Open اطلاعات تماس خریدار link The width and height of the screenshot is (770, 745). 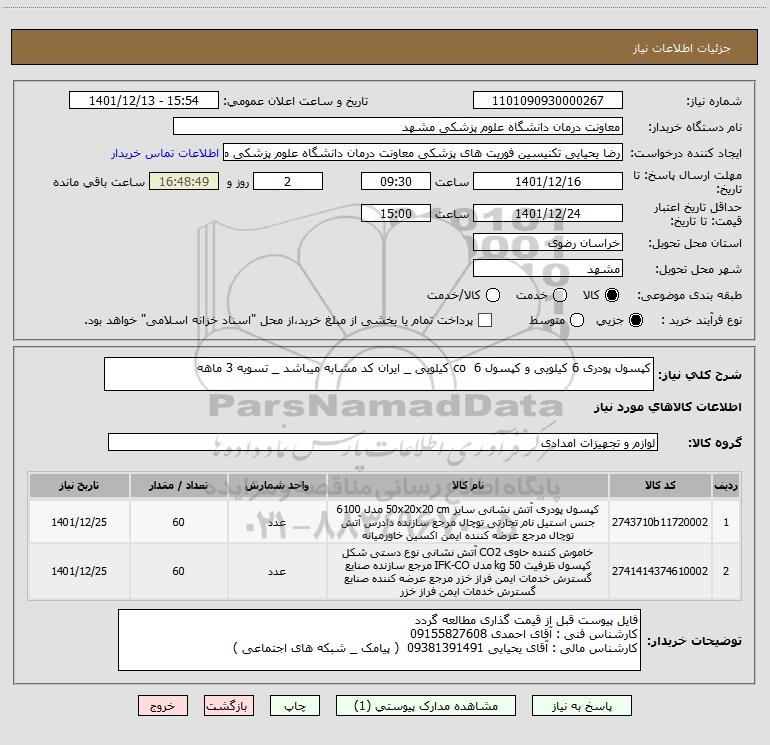[x=165, y=153]
